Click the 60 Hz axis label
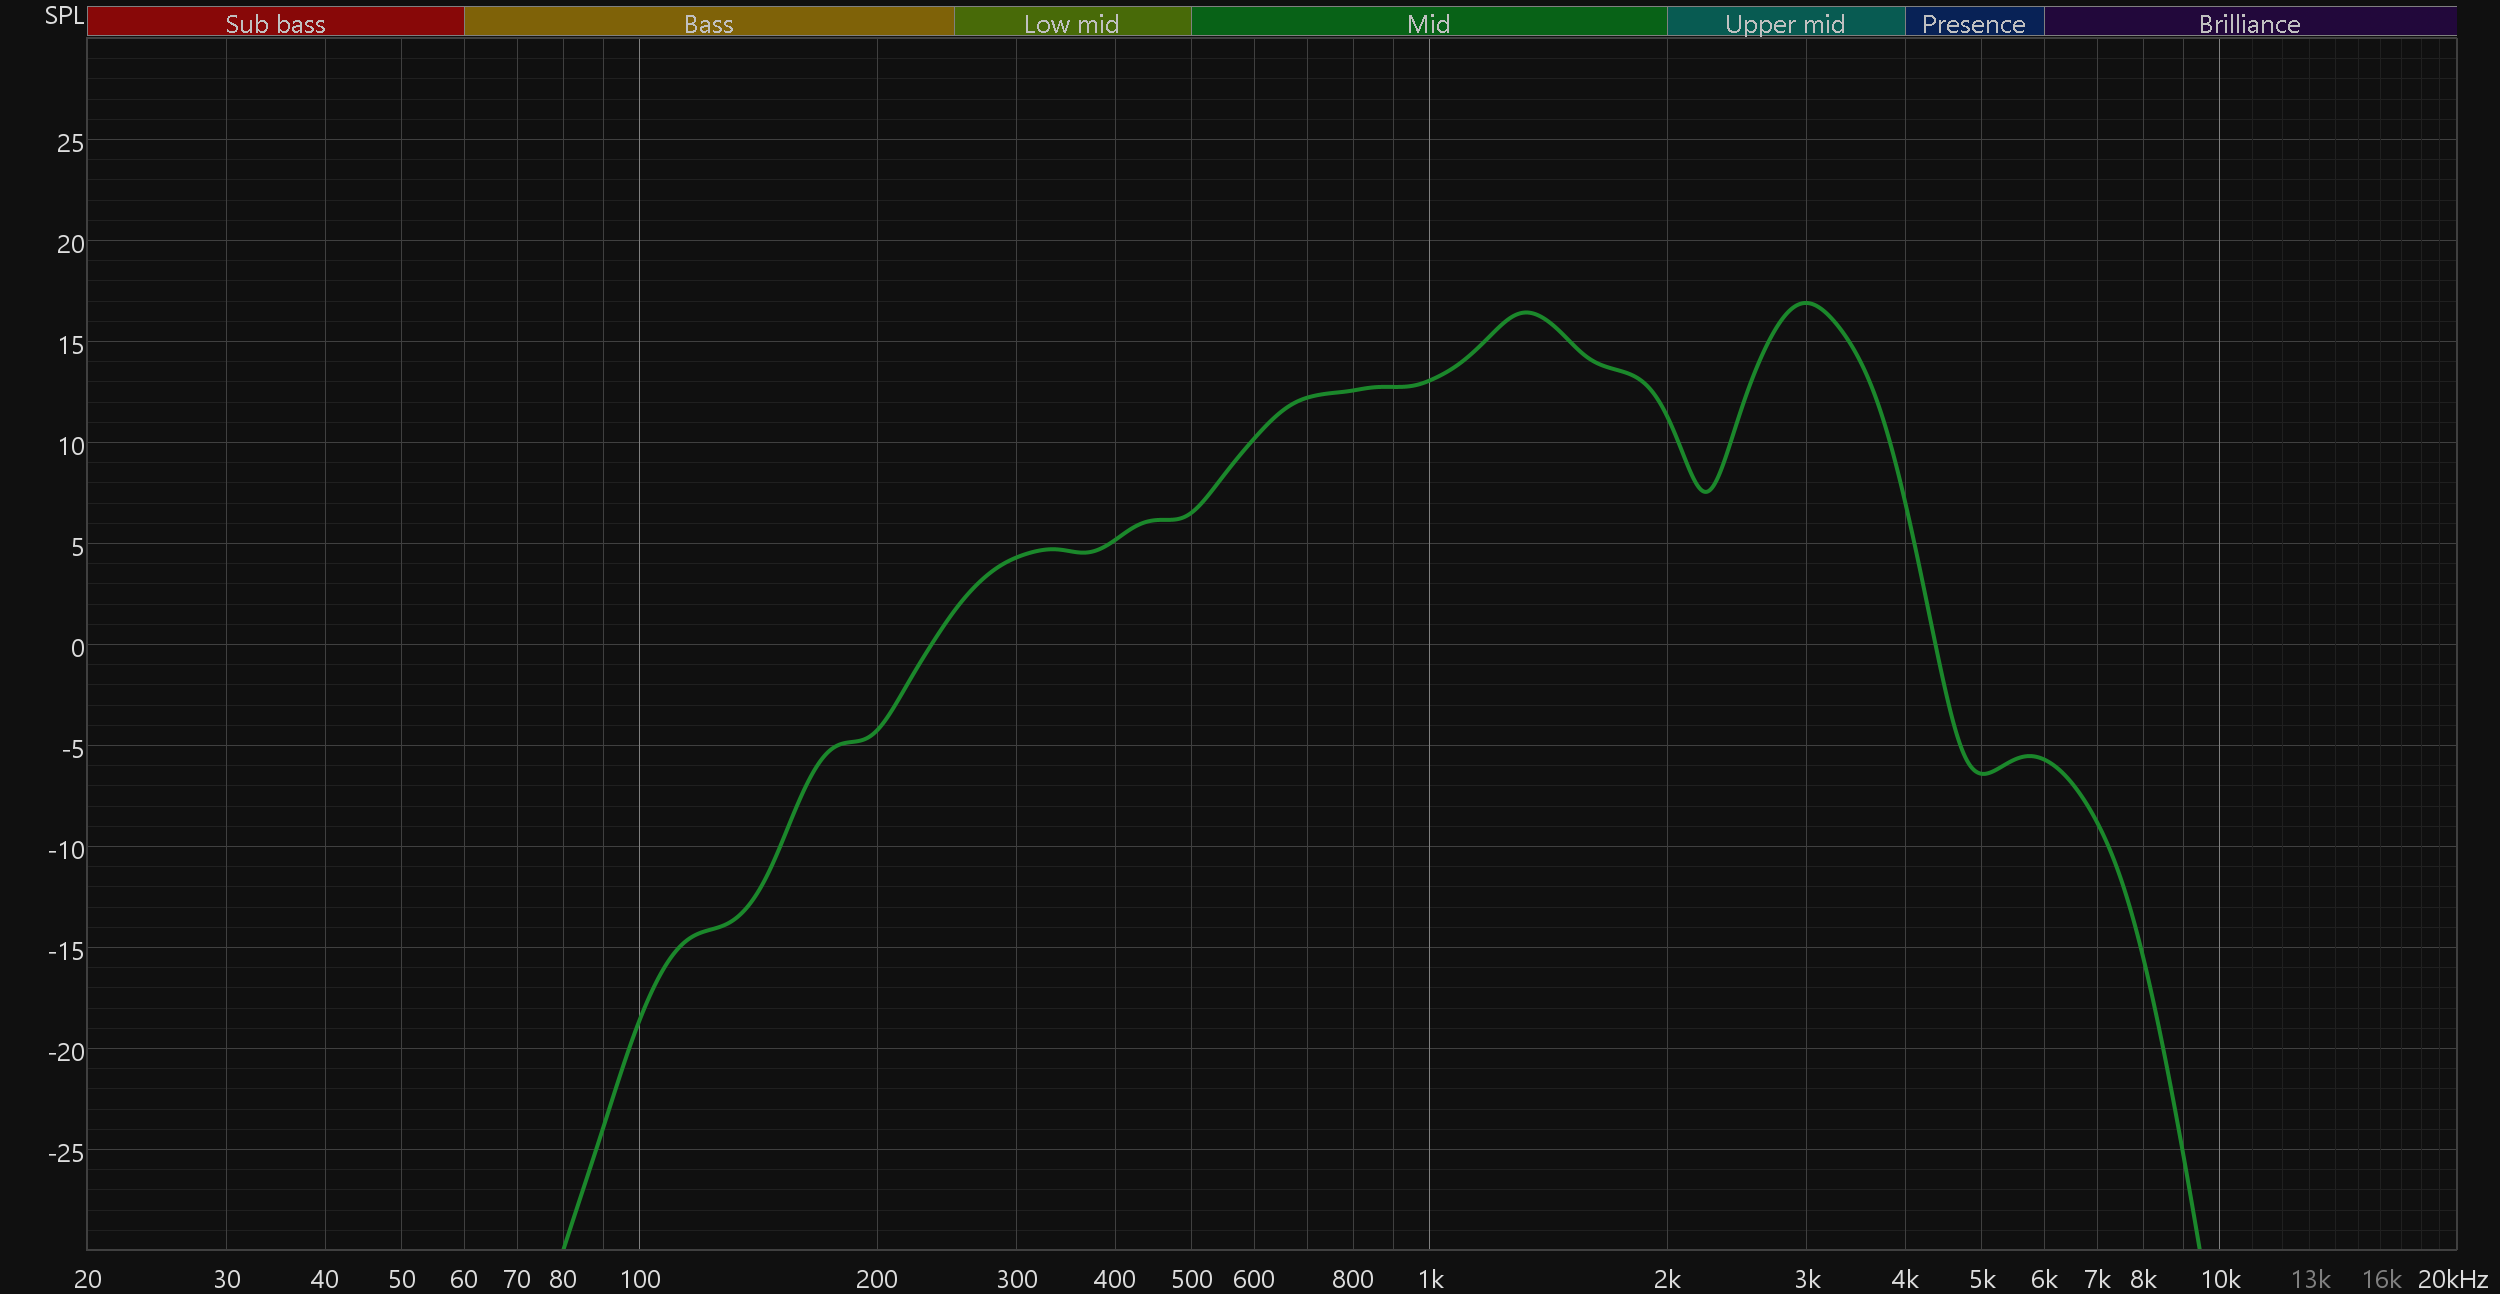 pos(464,1279)
